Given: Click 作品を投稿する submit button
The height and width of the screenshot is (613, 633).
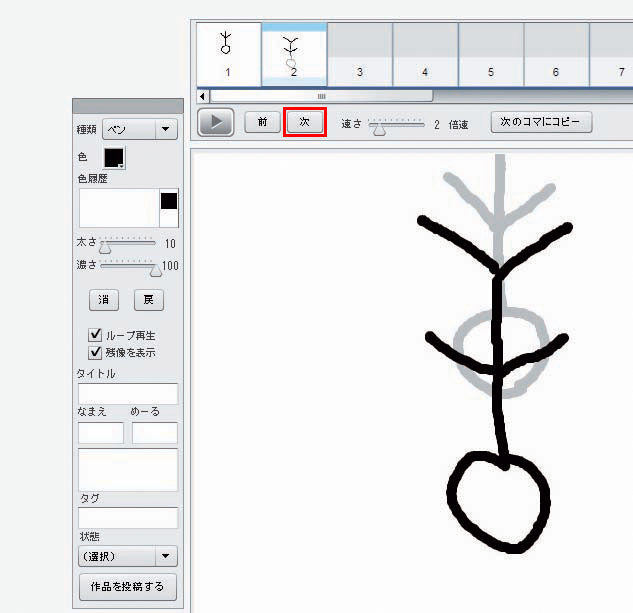Looking at the screenshot, I should pyautogui.click(x=128, y=587).
